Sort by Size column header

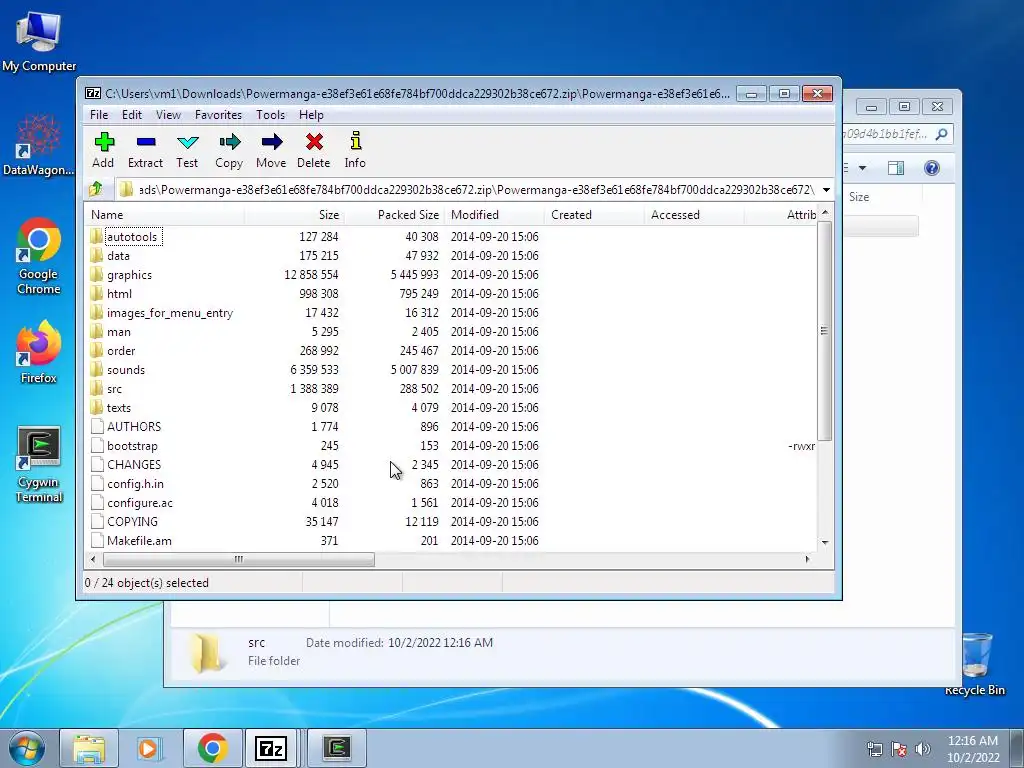(294, 215)
